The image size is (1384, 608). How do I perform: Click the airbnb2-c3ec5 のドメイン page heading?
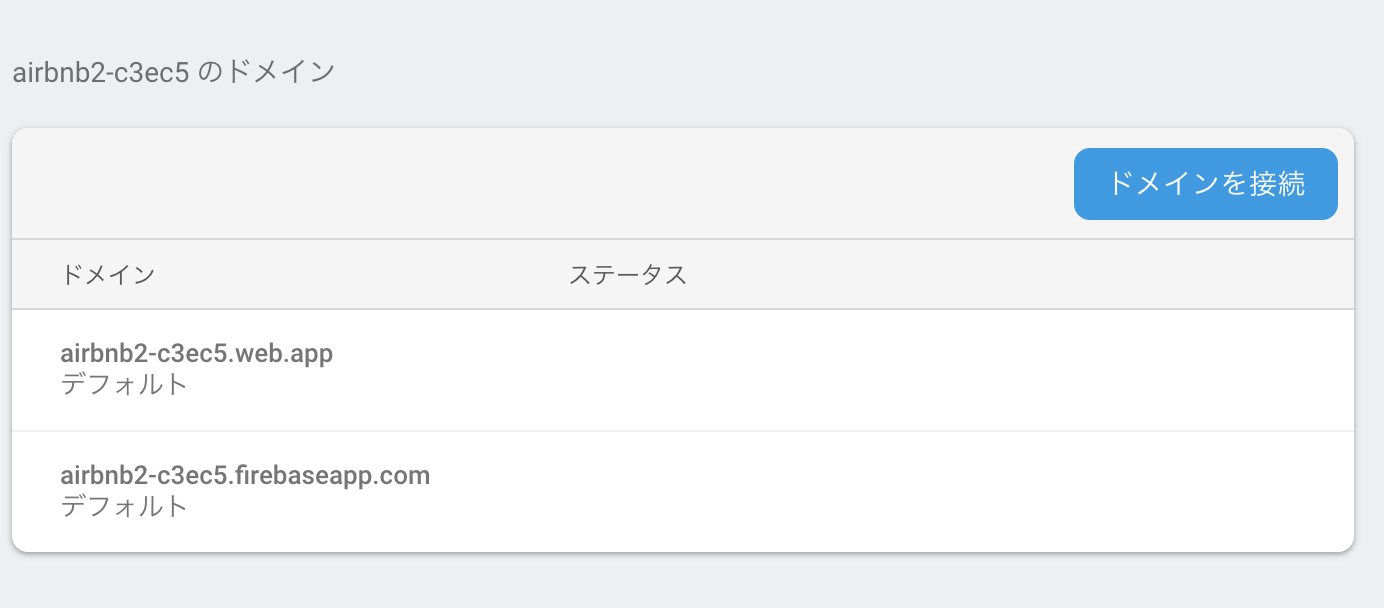tap(173, 73)
